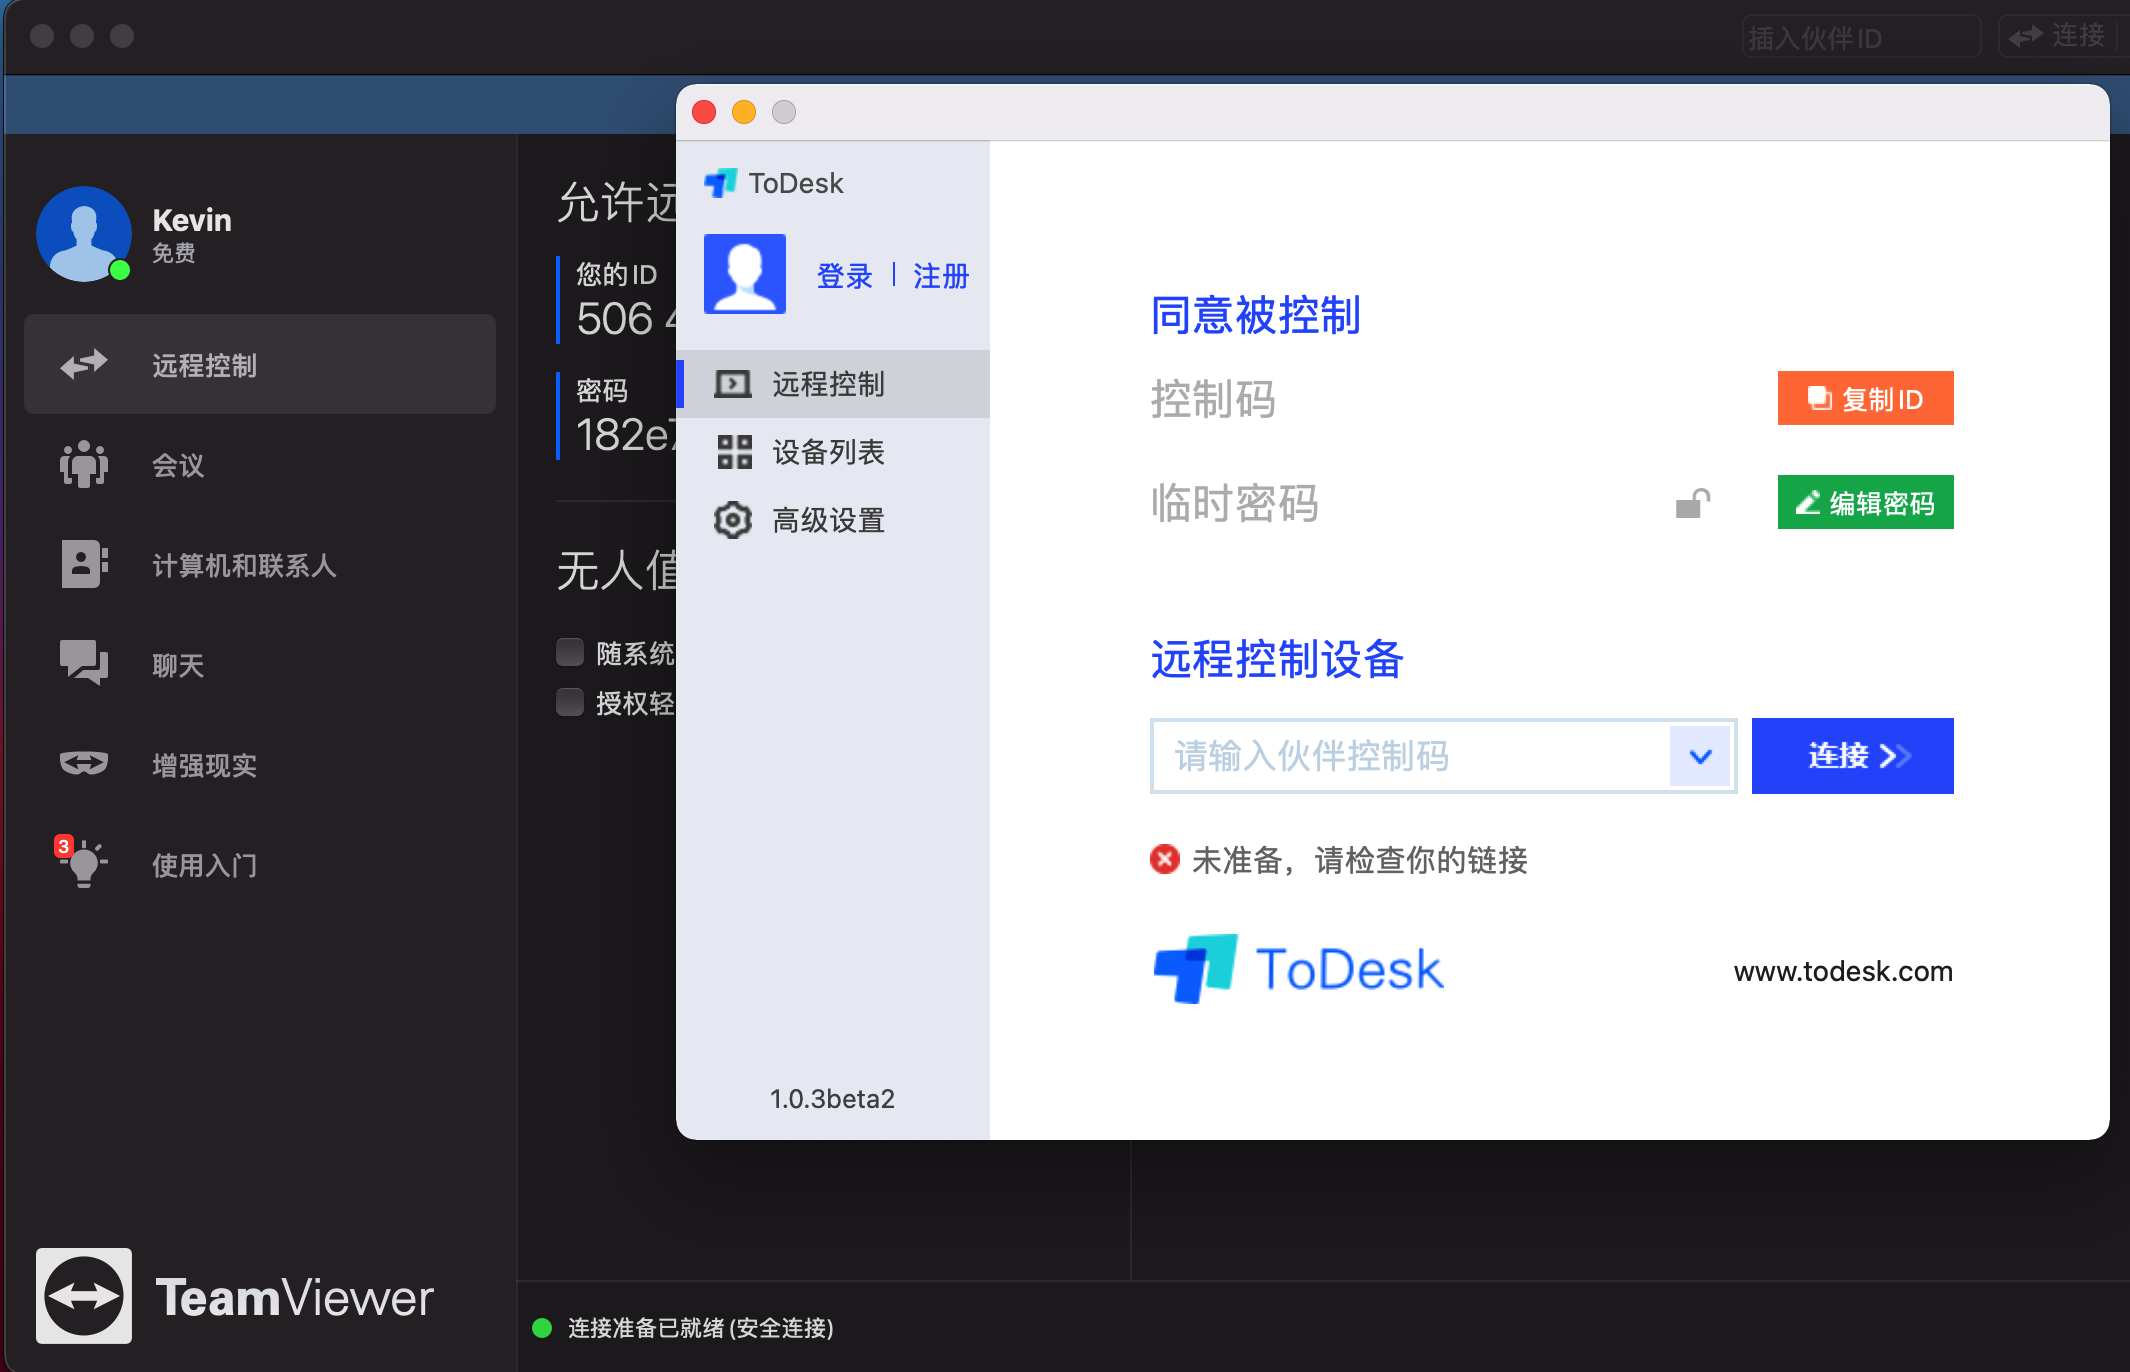Click TeamViewer ID value starting 506
This screenshot has width=2130, height=1372.
coord(626,319)
